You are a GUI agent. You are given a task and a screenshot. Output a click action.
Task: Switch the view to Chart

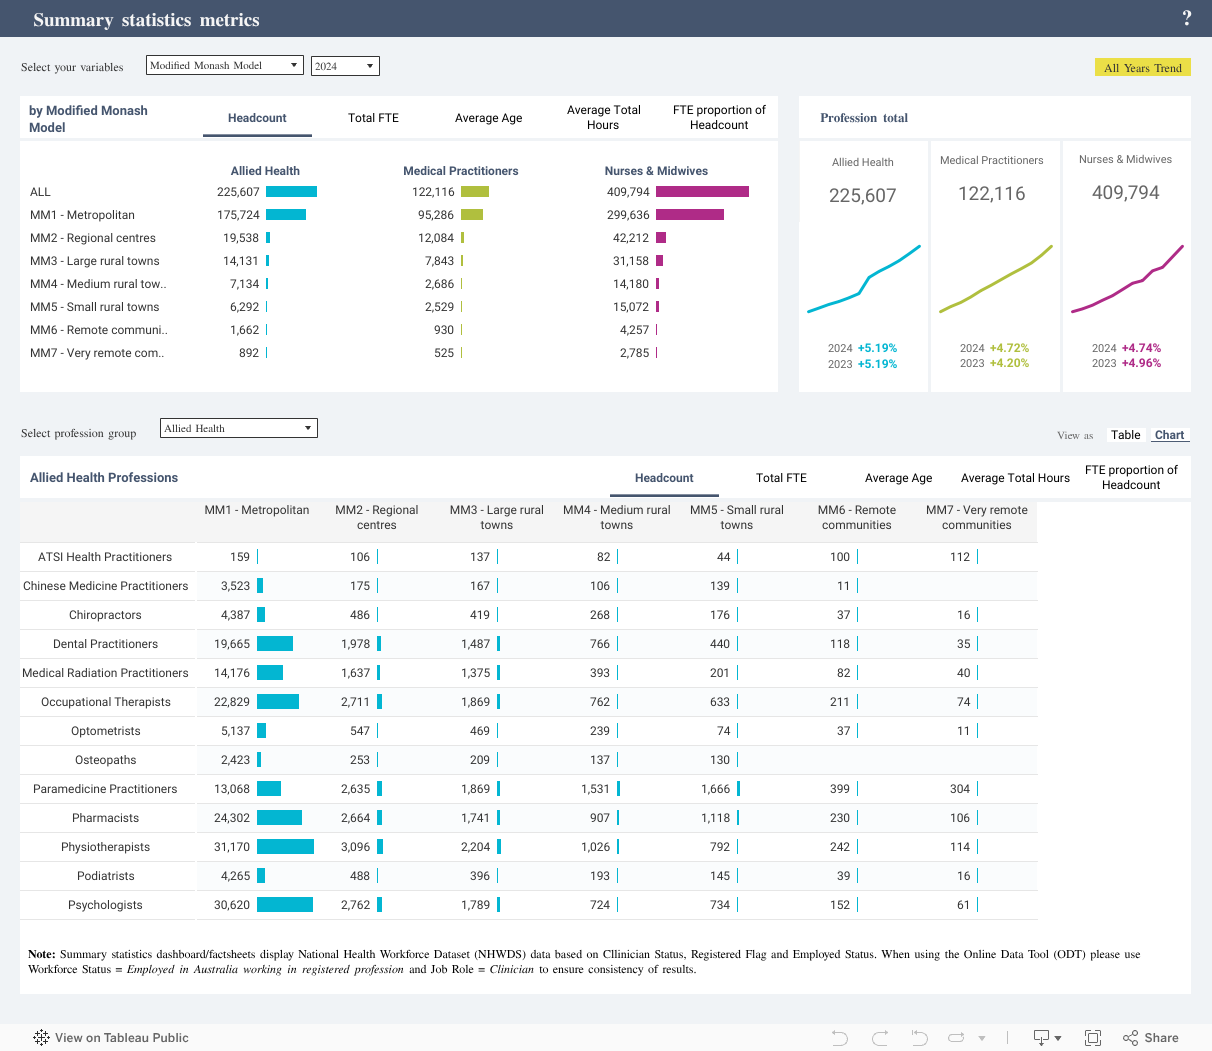point(1169,435)
